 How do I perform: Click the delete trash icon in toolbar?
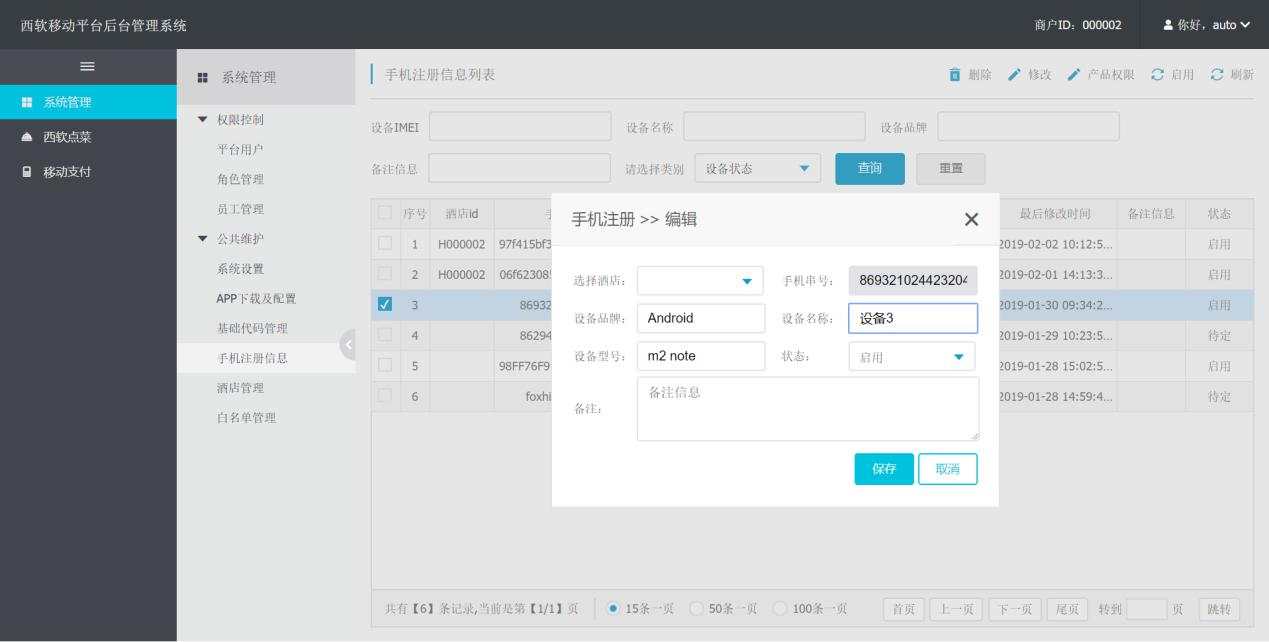tap(954, 76)
